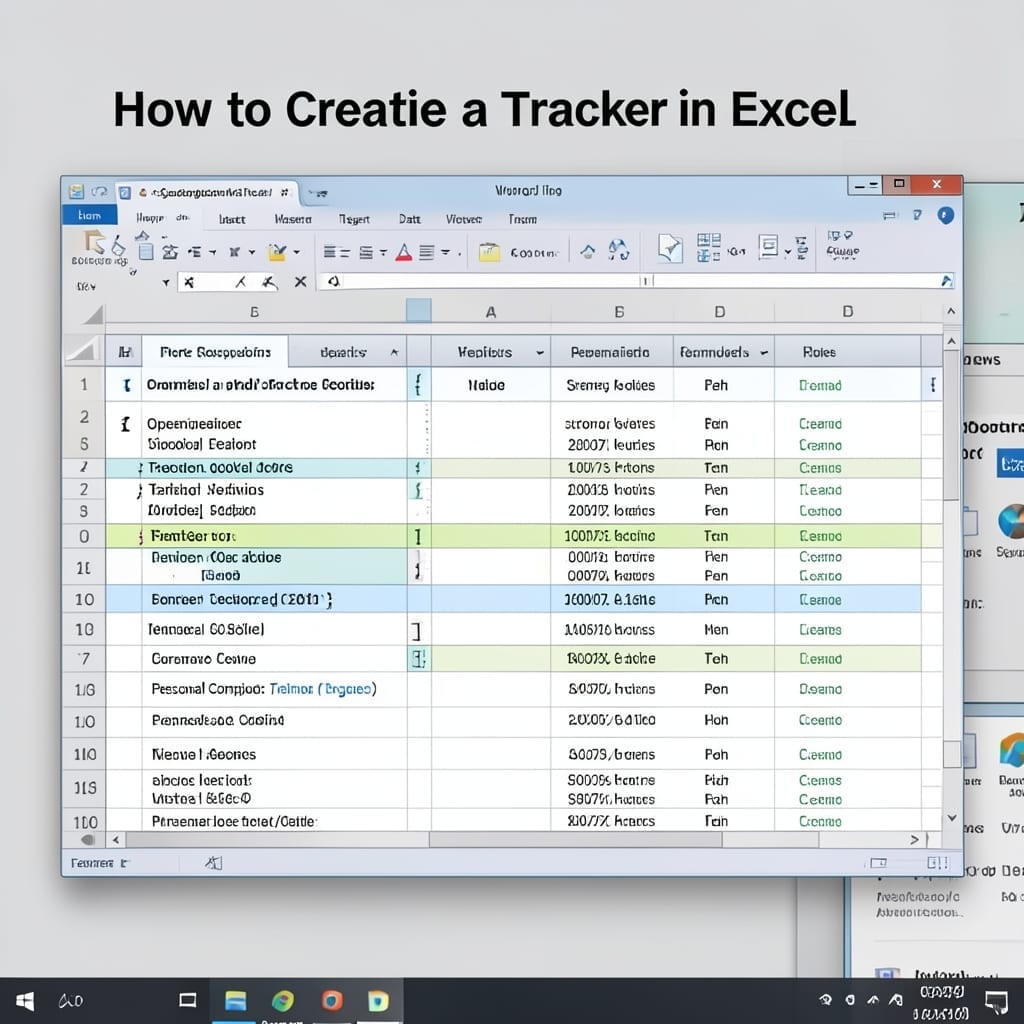Select the 'Flore Rosppeoins' header tab
This screenshot has height=1024, width=1024.
point(215,353)
